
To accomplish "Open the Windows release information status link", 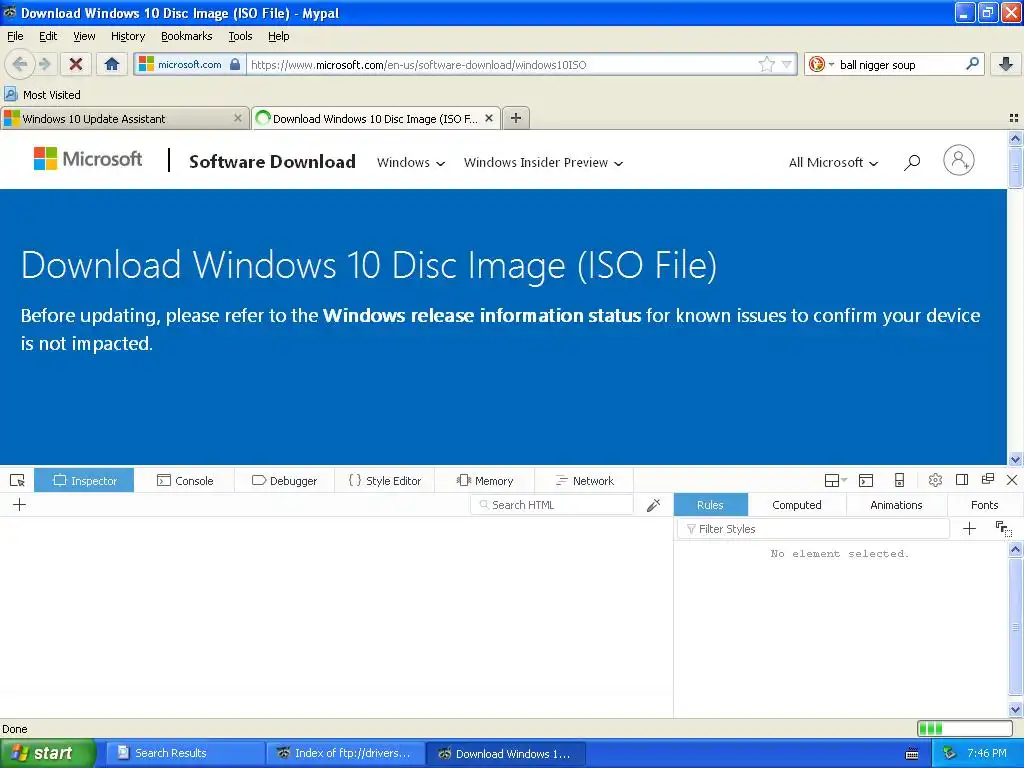I will coord(482,315).
